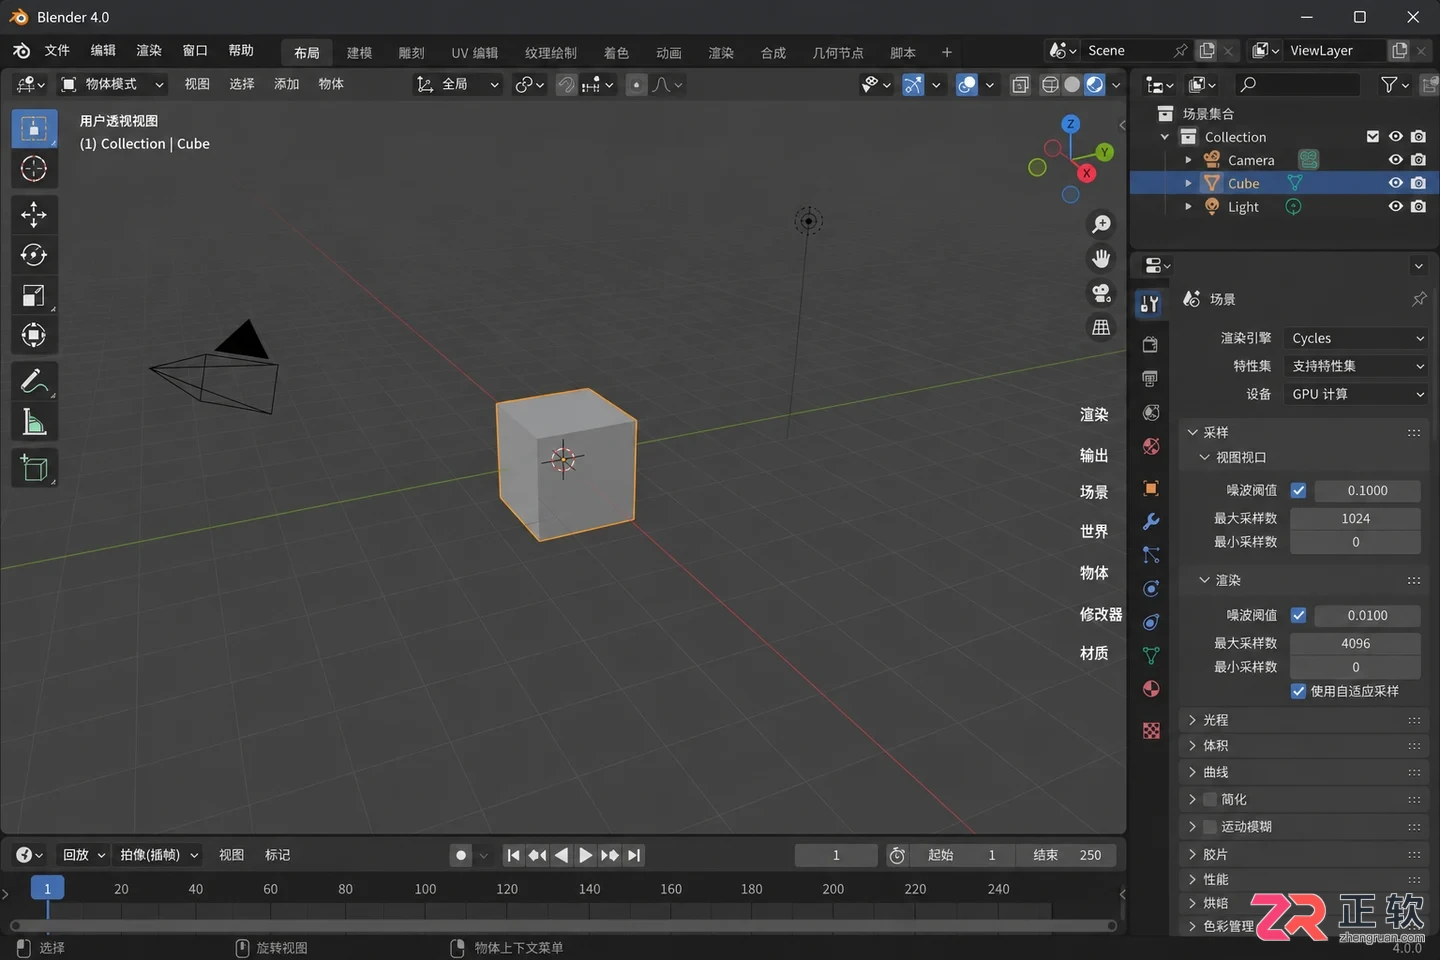Uncheck viewport noise threshold checkbox
Viewport: 1440px width, 960px height.
1298,490
